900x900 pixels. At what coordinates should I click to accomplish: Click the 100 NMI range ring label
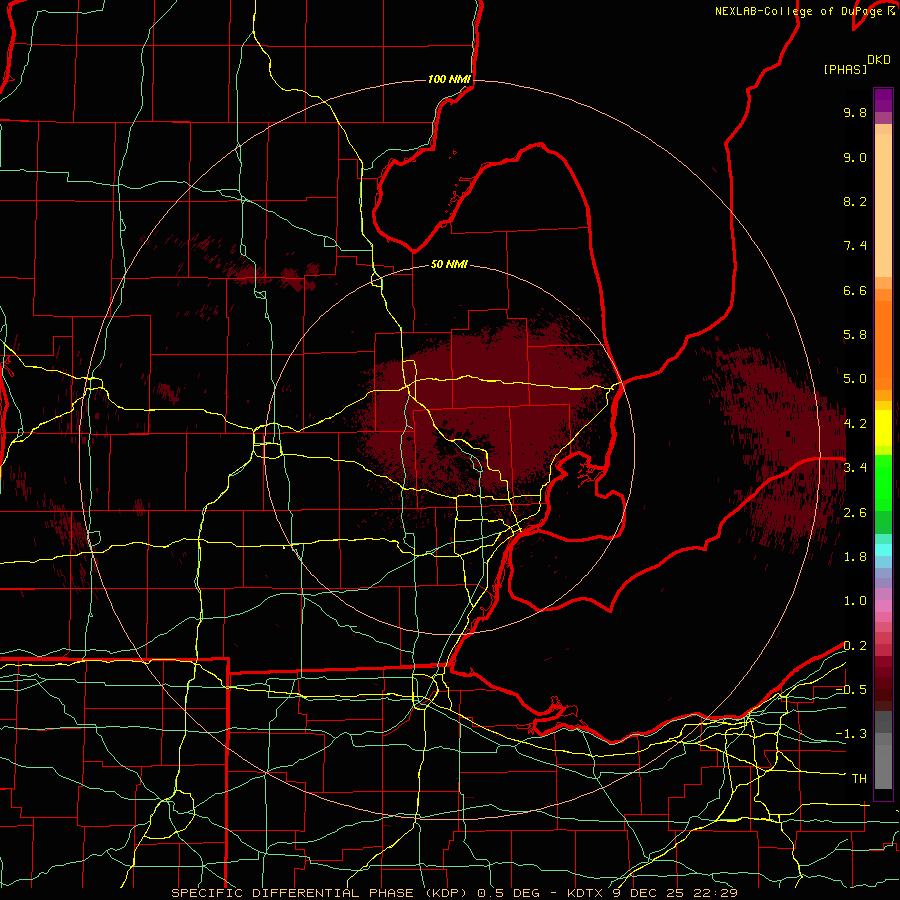point(449,79)
